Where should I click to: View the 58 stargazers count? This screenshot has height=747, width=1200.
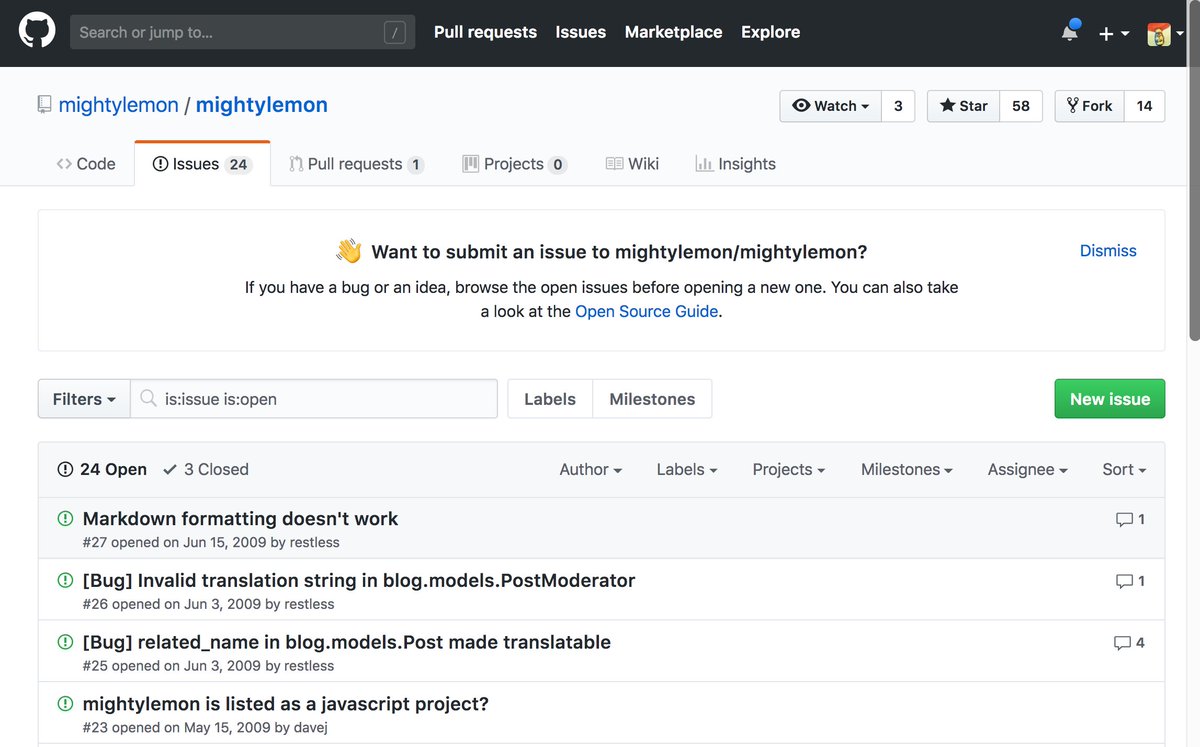point(1021,106)
